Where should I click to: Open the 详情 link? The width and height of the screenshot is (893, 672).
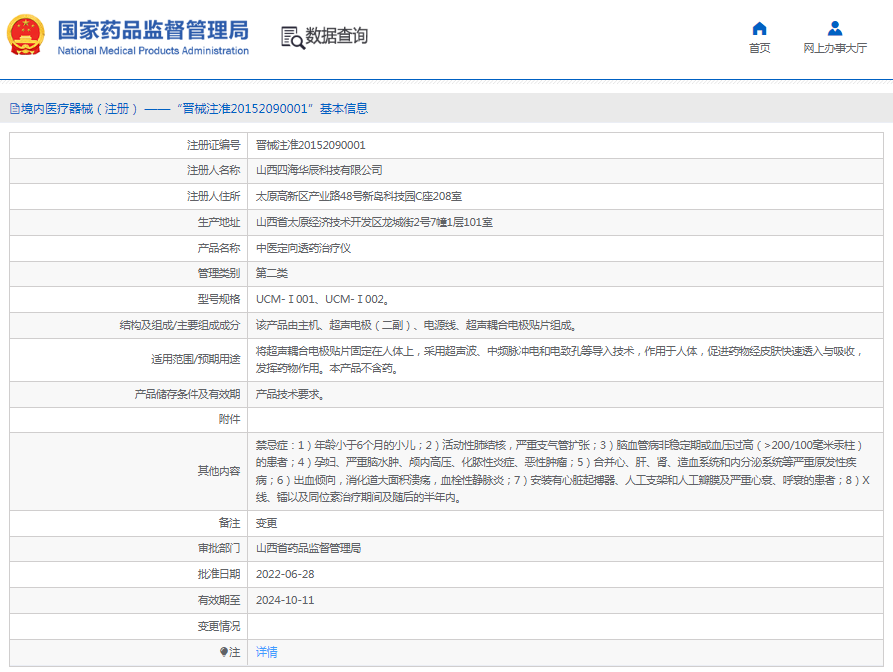266,652
